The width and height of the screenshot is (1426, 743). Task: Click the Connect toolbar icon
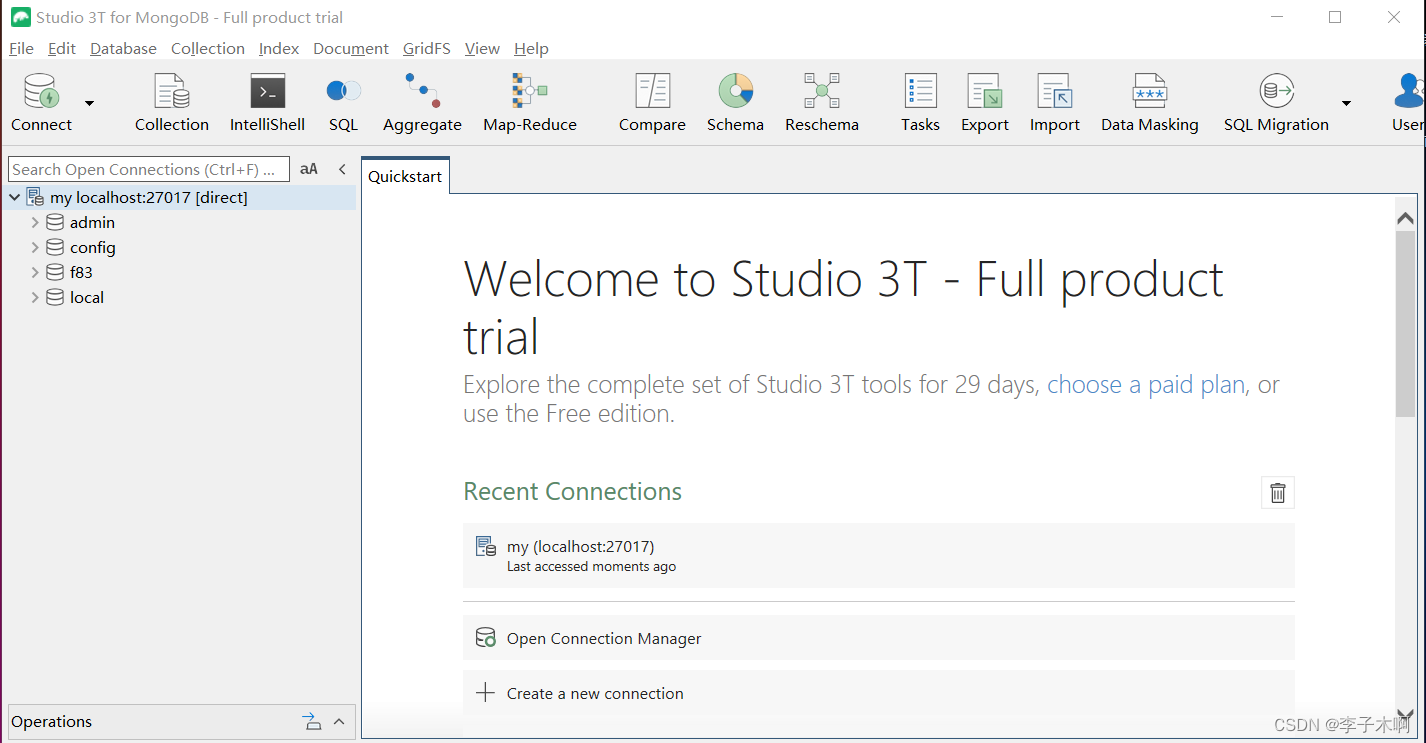[42, 102]
